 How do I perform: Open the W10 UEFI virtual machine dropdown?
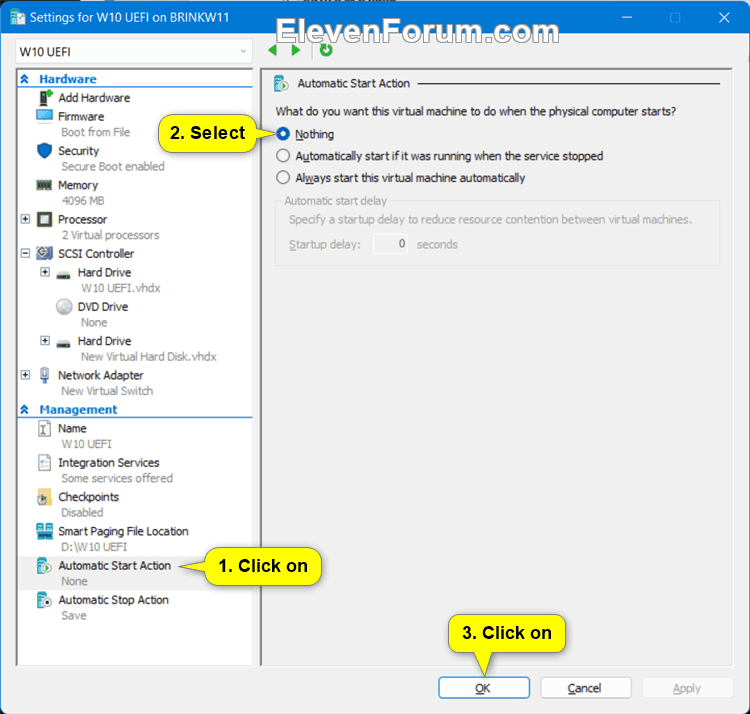tap(134, 51)
